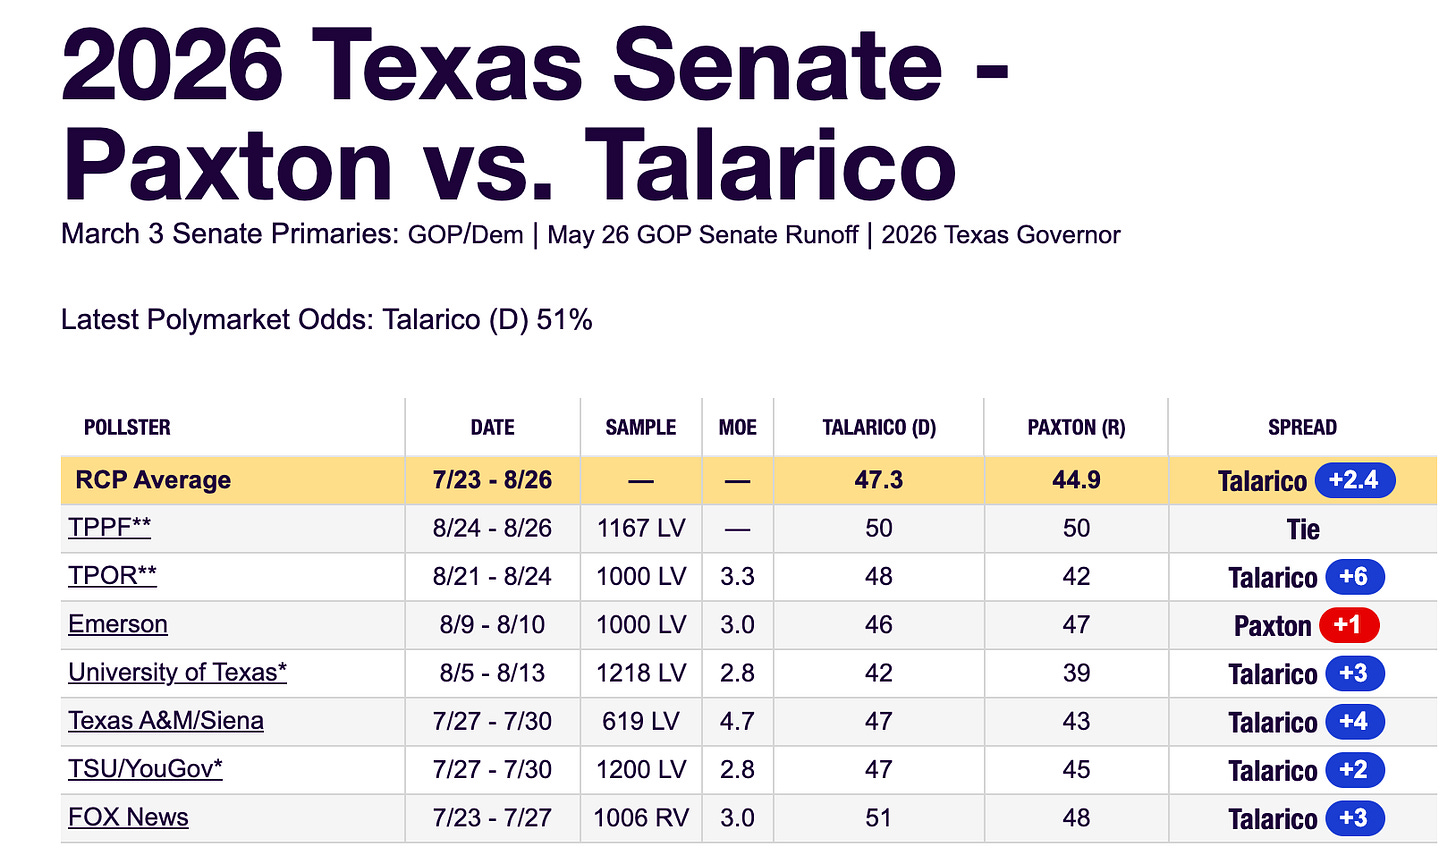Image resolution: width=1456 pixels, height=864 pixels.
Task: Open the Texas A&M/Siena poll link
Action: 166,720
